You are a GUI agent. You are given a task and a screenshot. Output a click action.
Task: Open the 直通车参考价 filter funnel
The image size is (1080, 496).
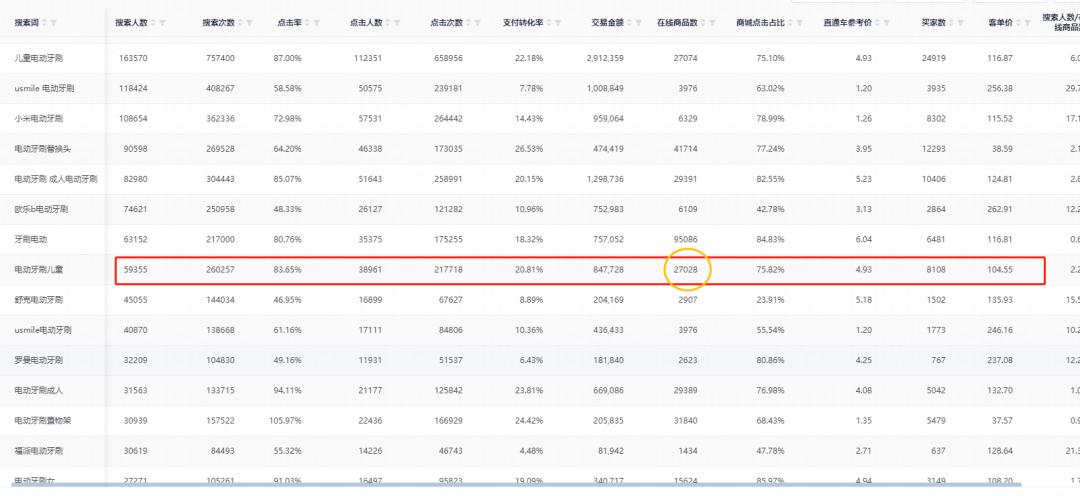click(x=886, y=23)
